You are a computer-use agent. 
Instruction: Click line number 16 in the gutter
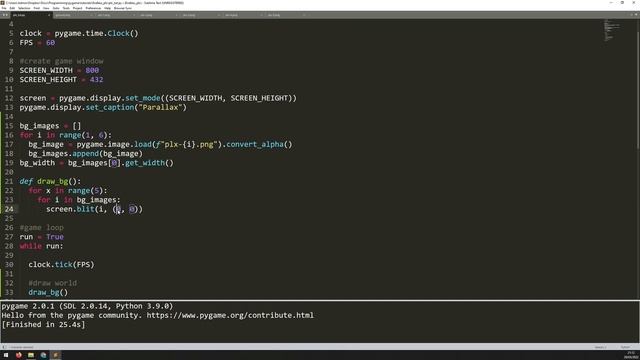pos(9,135)
